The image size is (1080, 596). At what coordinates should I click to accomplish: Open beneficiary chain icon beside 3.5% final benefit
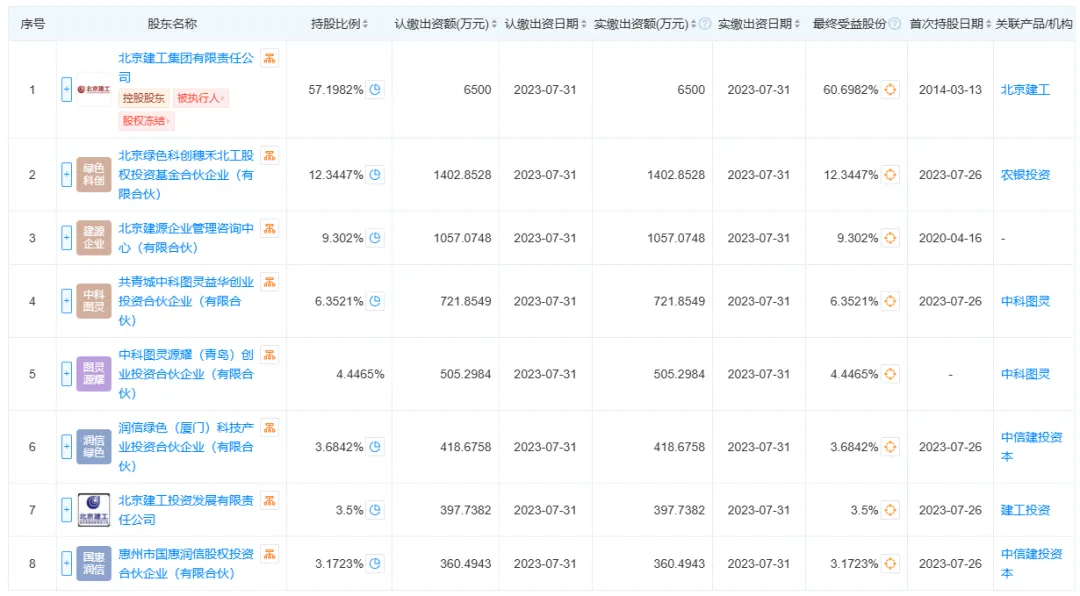coord(890,511)
